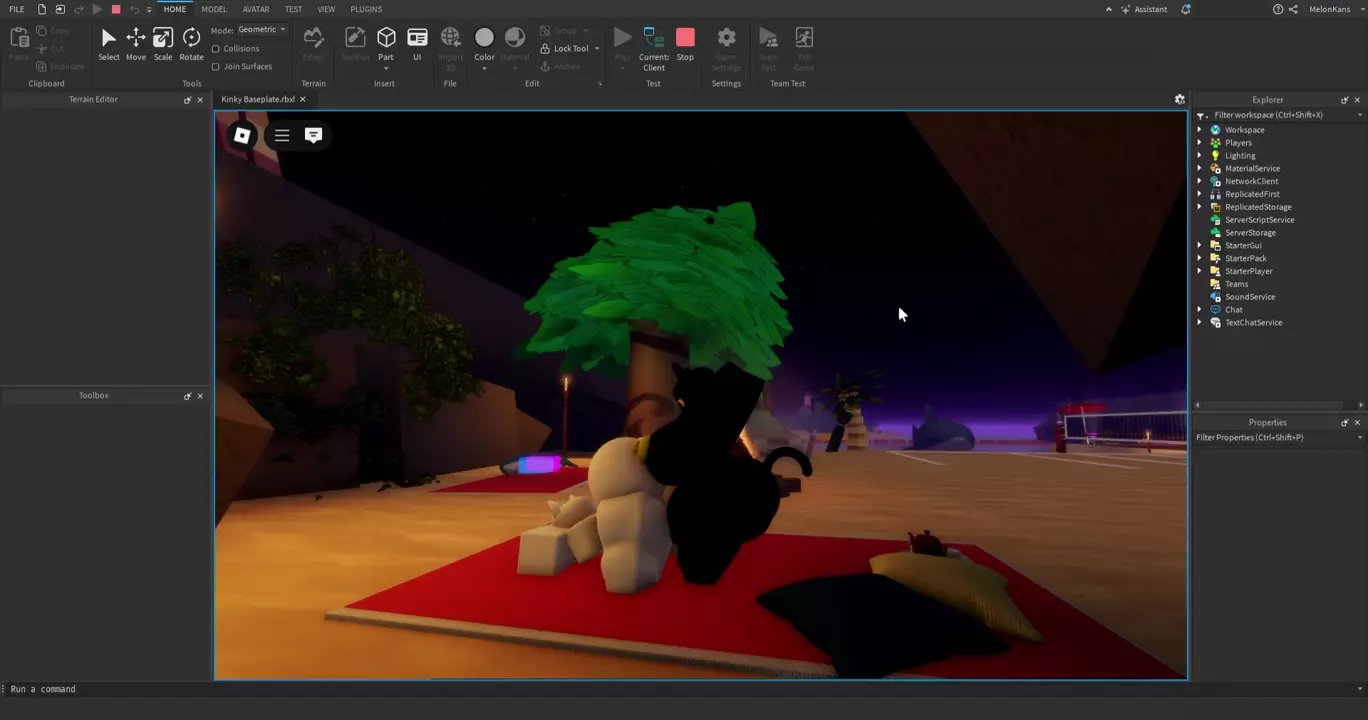Open viewport settings gear
1368x720 pixels.
tap(1180, 99)
